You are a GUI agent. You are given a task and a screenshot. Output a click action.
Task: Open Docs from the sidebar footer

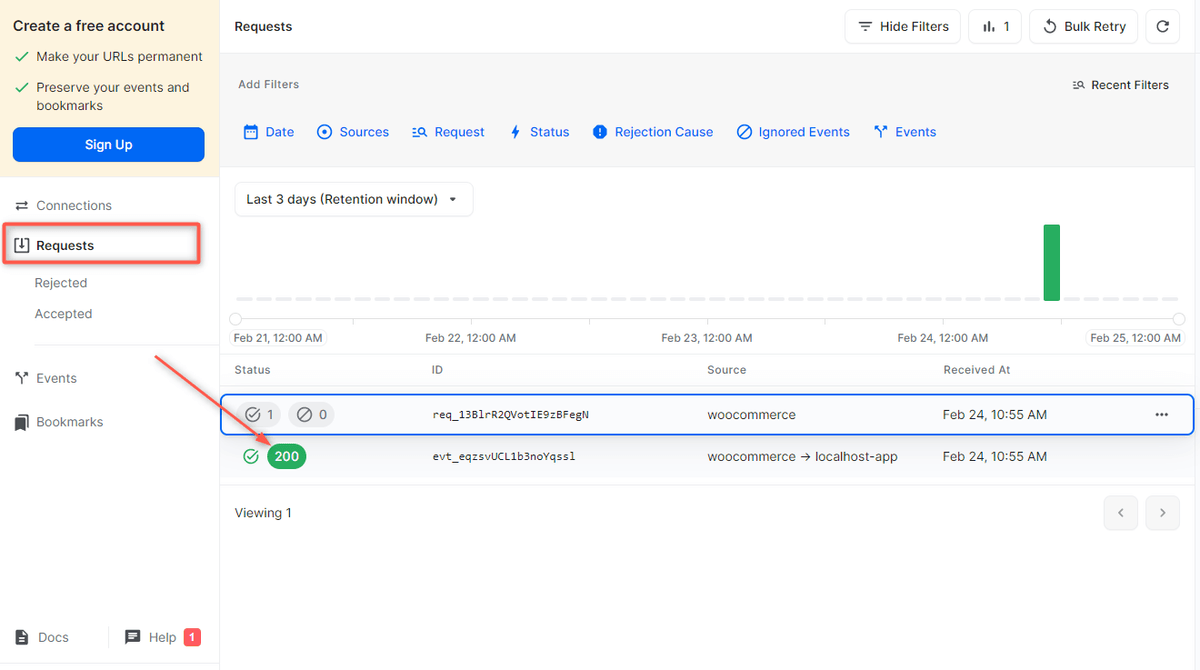click(x=42, y=637)
